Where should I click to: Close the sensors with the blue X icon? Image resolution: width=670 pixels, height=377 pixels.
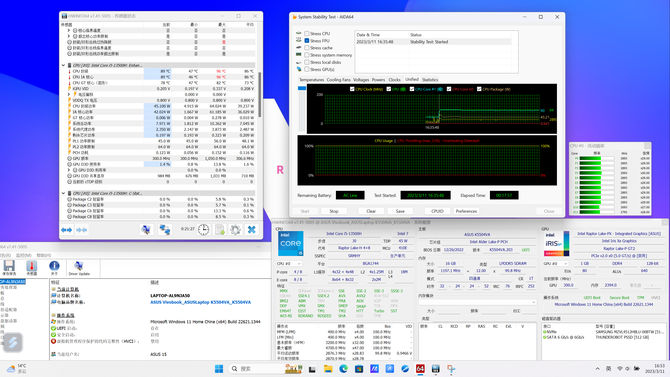pyautogui.click(x=252, y=230)
